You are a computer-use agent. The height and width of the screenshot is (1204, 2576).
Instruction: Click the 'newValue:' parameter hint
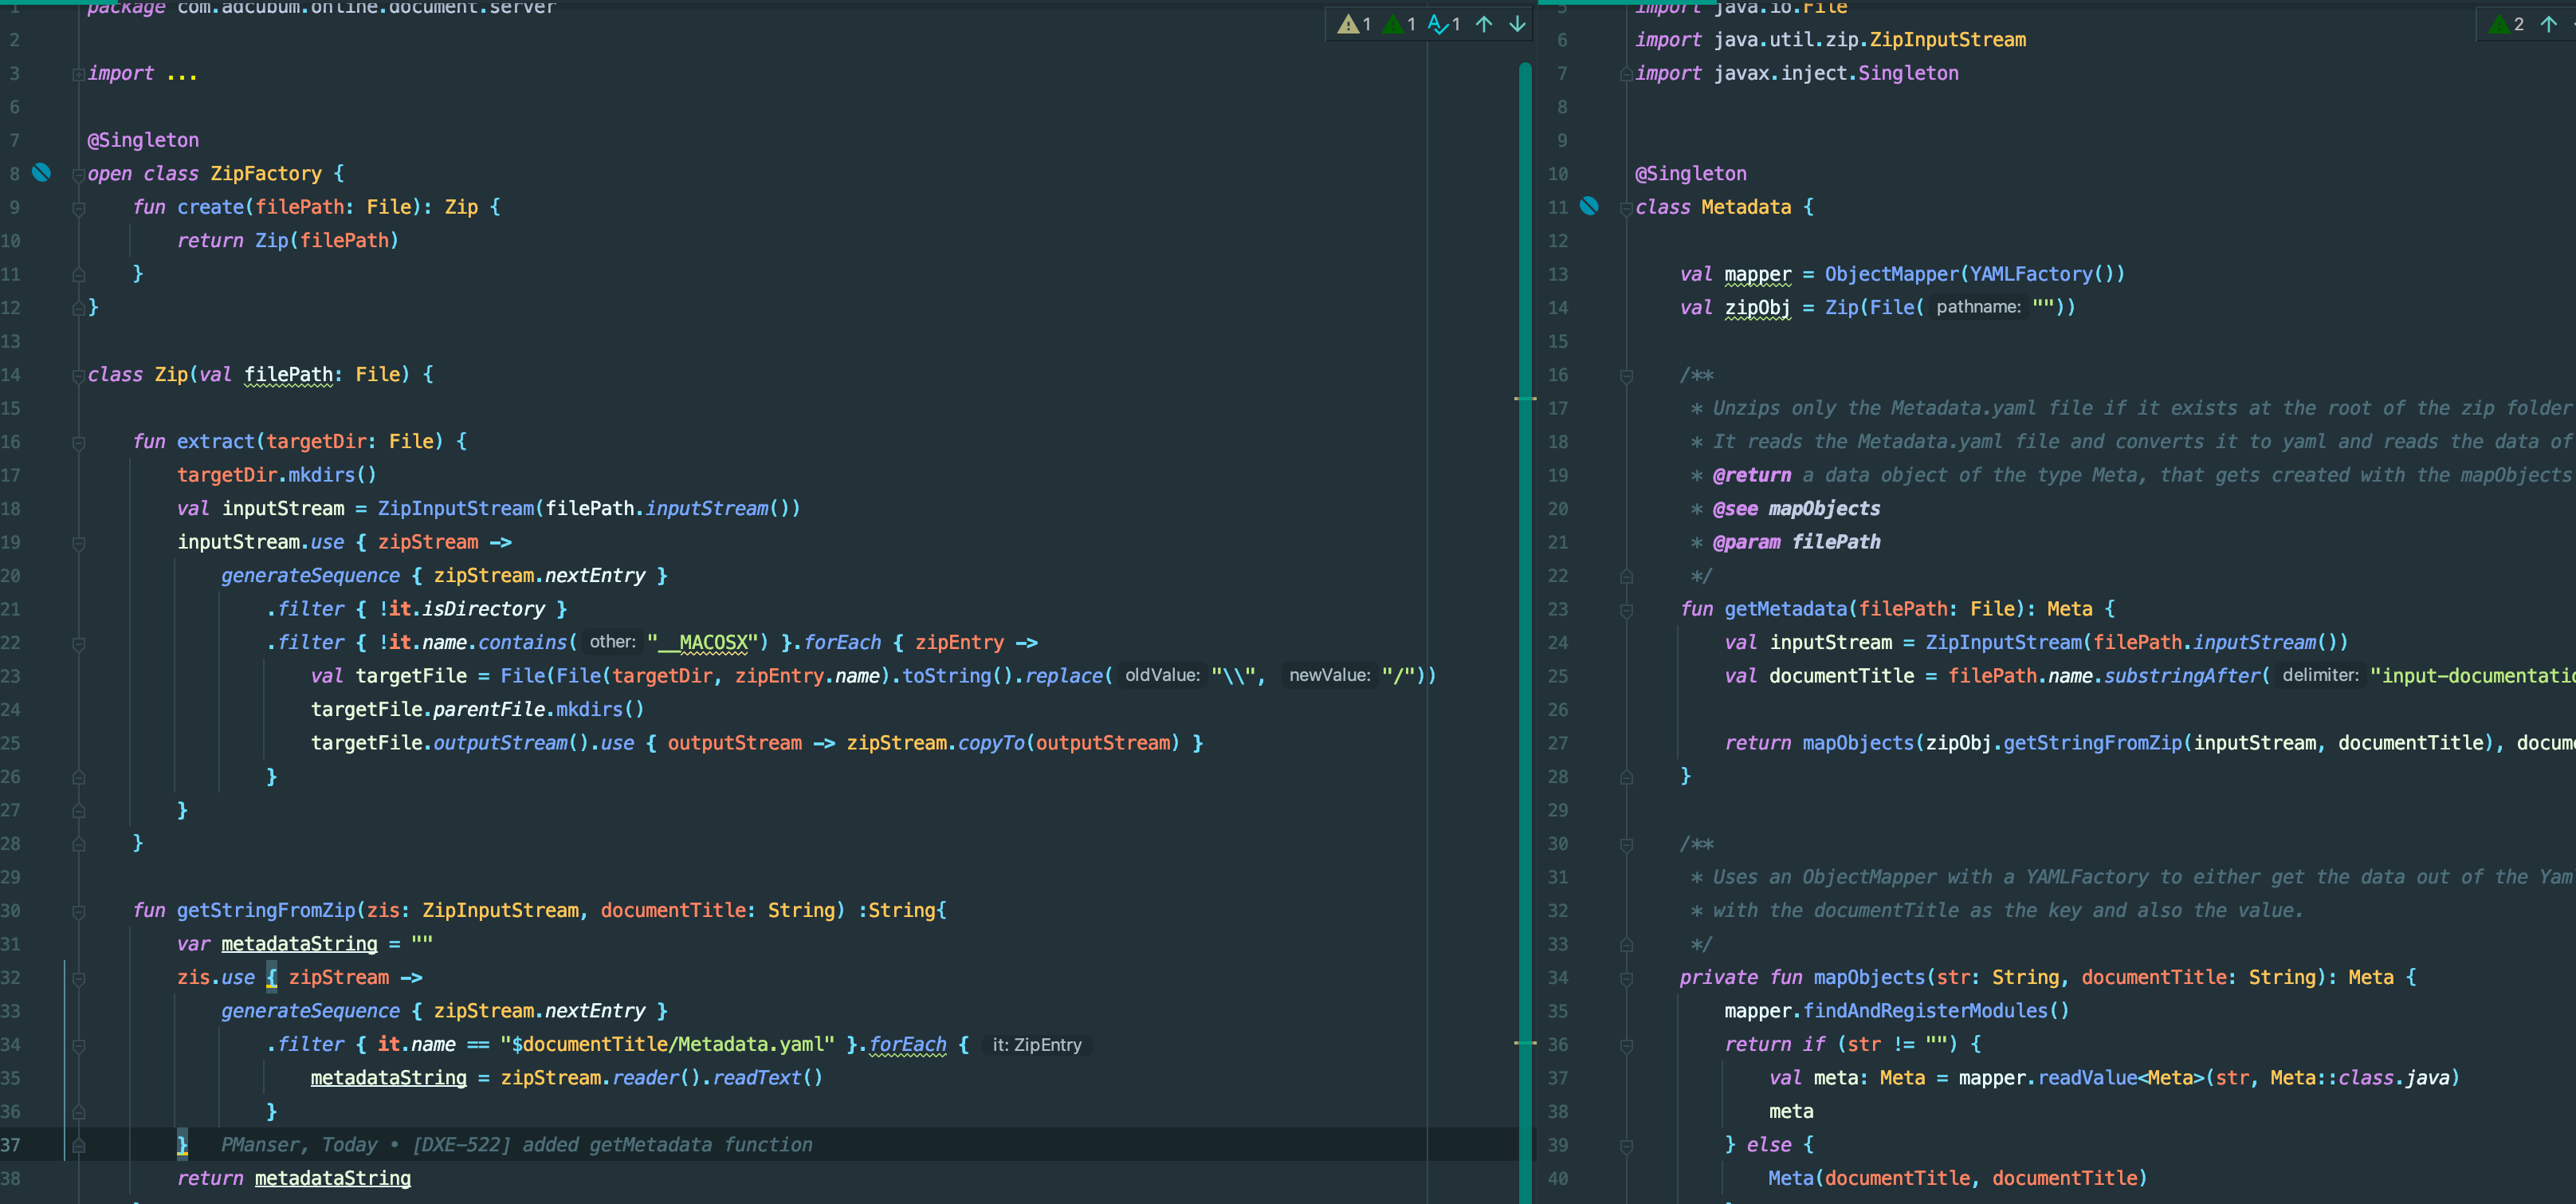point(1329,675)
